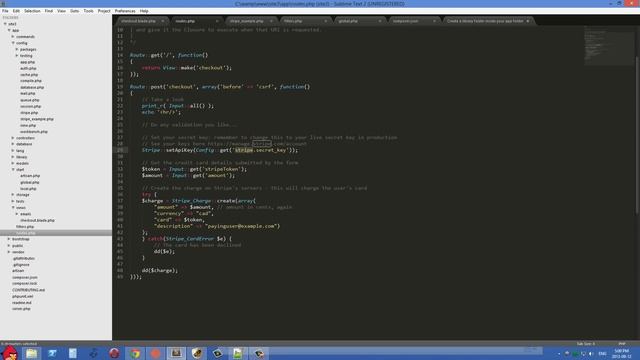Expand the storage folder arrow
The image size is (640, 360).
coord(13,195)
